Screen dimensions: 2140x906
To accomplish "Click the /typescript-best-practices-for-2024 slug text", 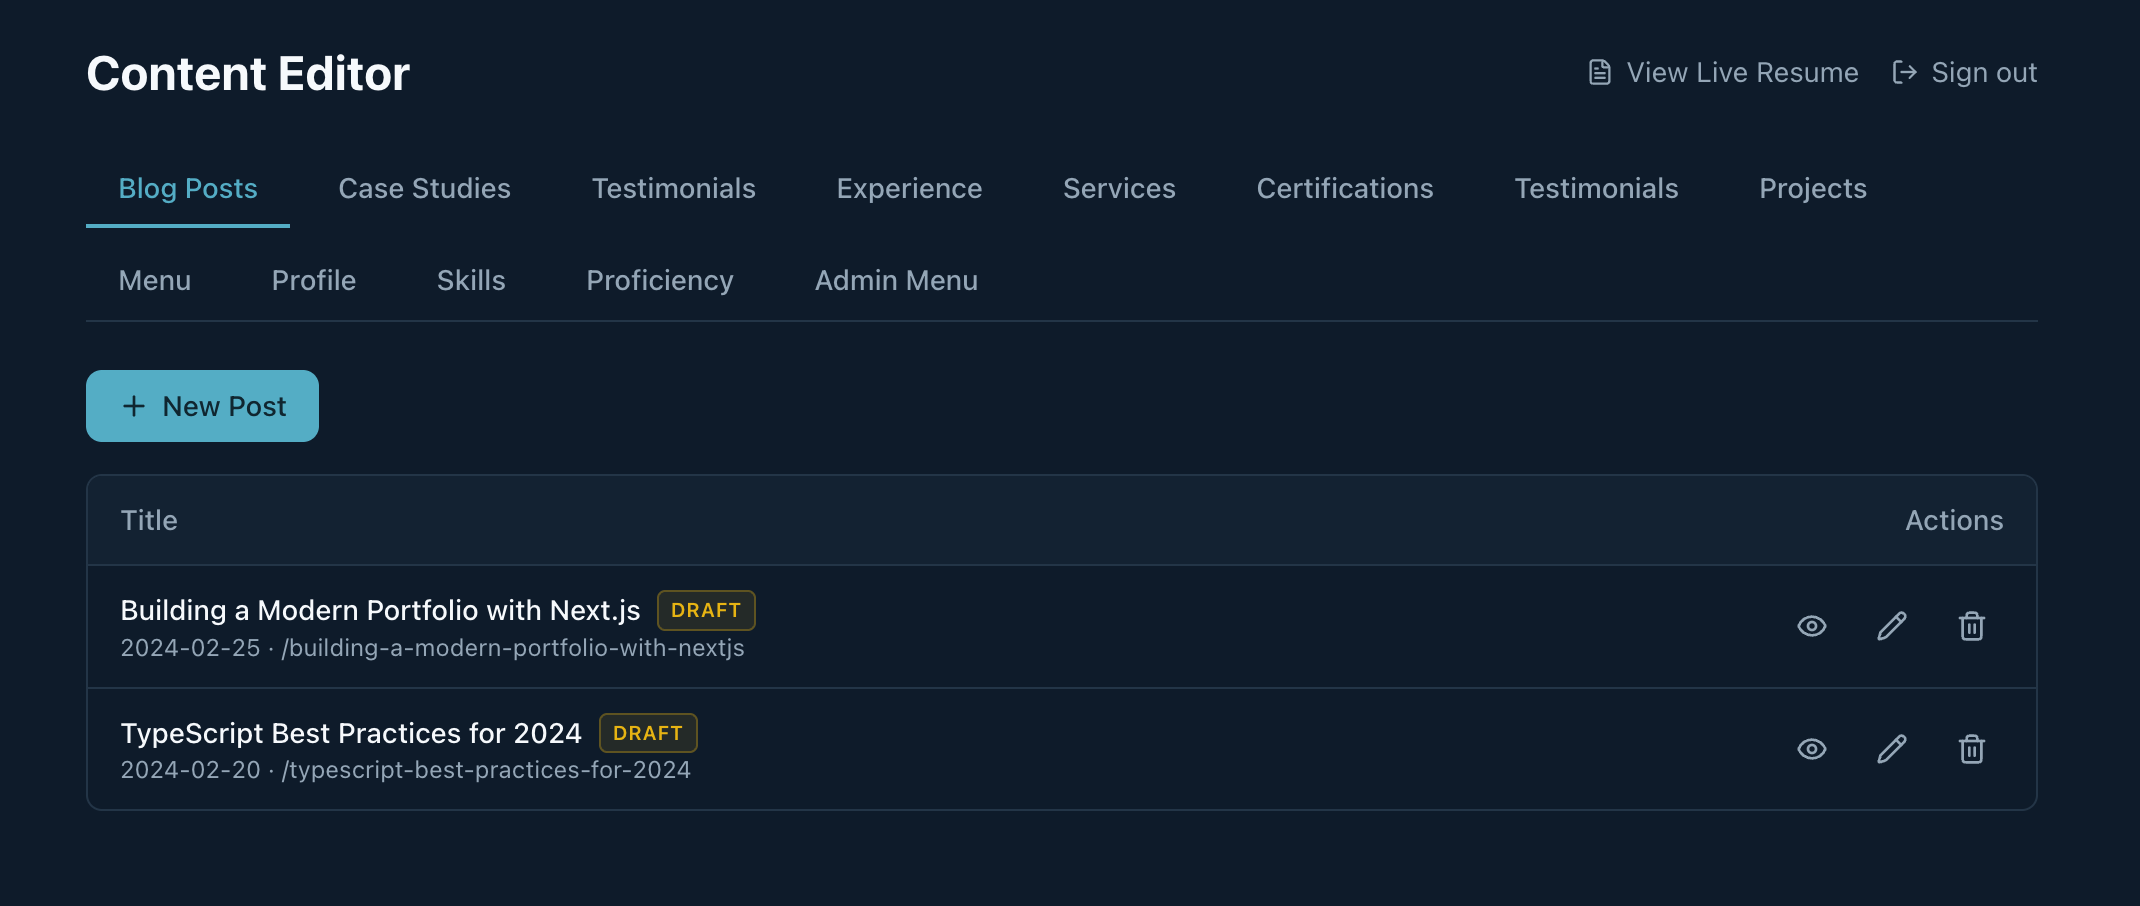I will point(486,770).
